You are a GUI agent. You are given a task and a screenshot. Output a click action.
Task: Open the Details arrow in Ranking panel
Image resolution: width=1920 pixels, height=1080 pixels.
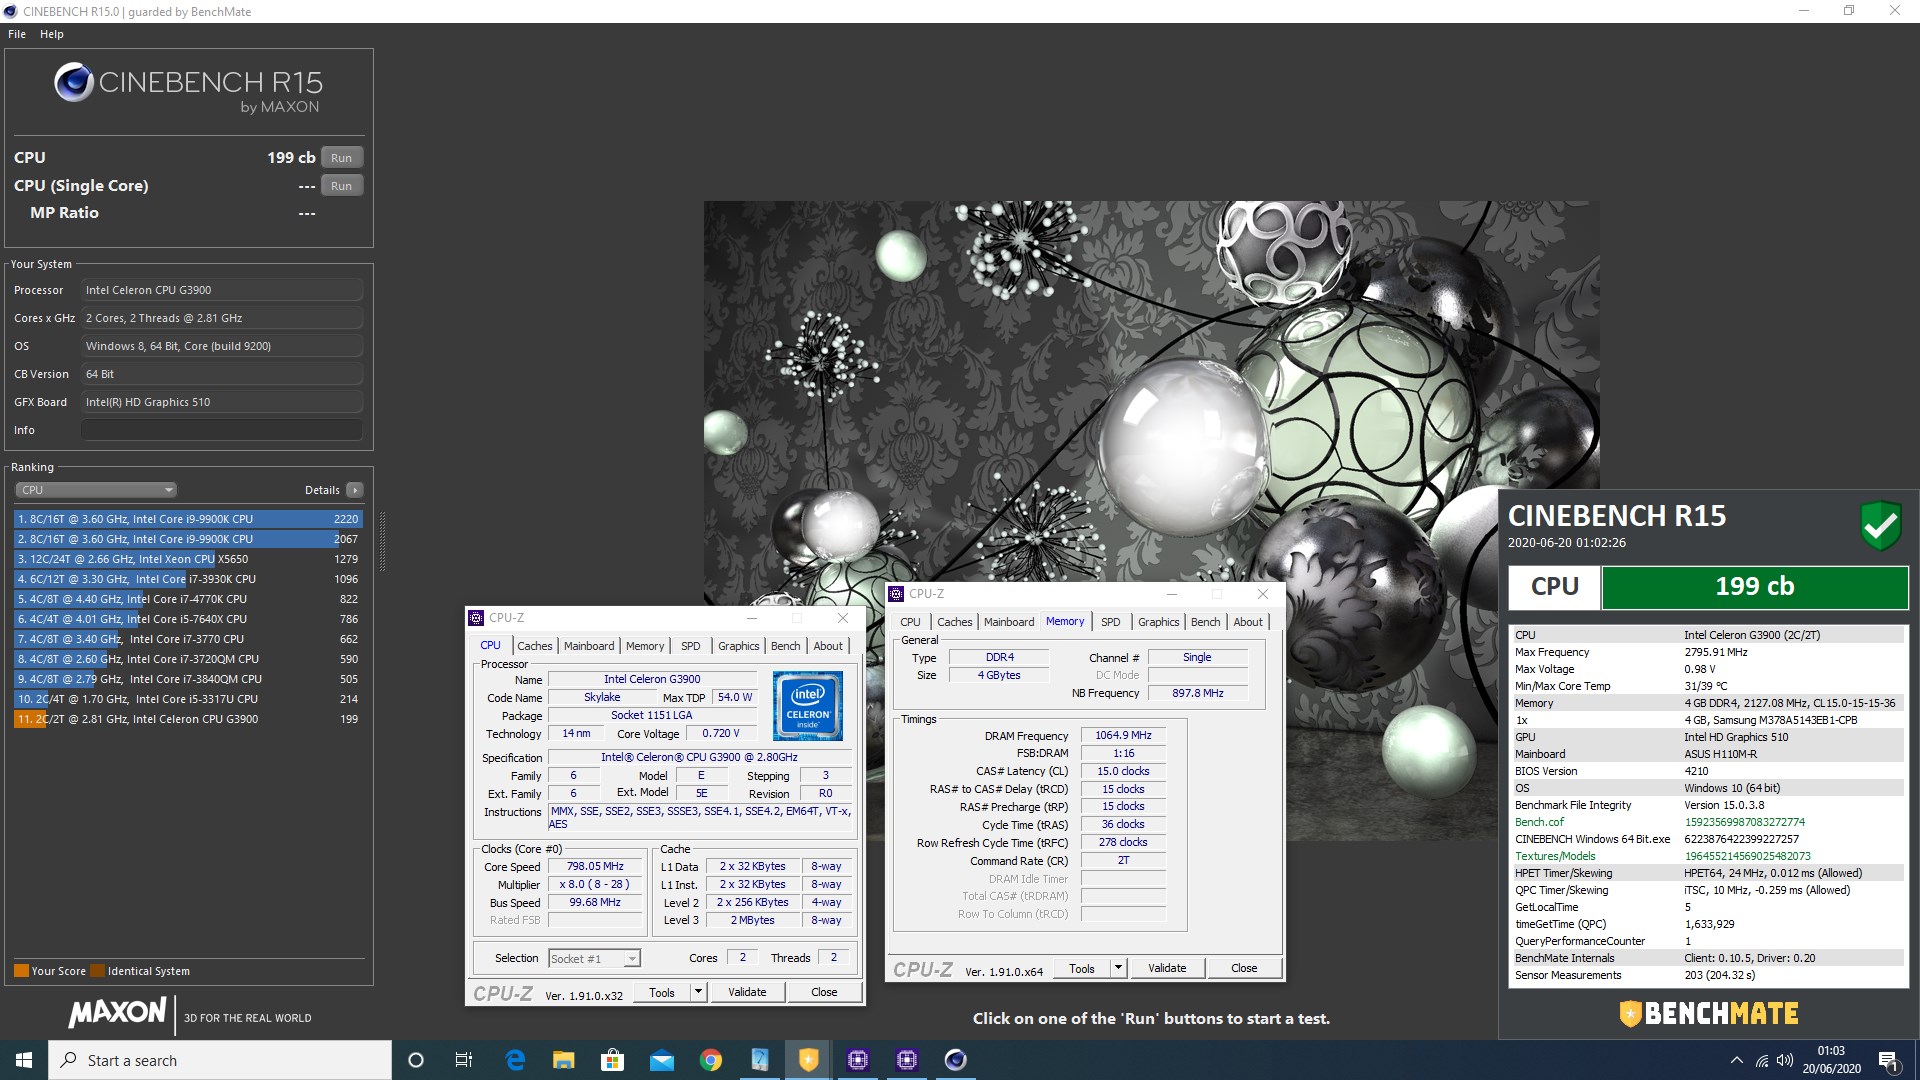tap(354, 490)
